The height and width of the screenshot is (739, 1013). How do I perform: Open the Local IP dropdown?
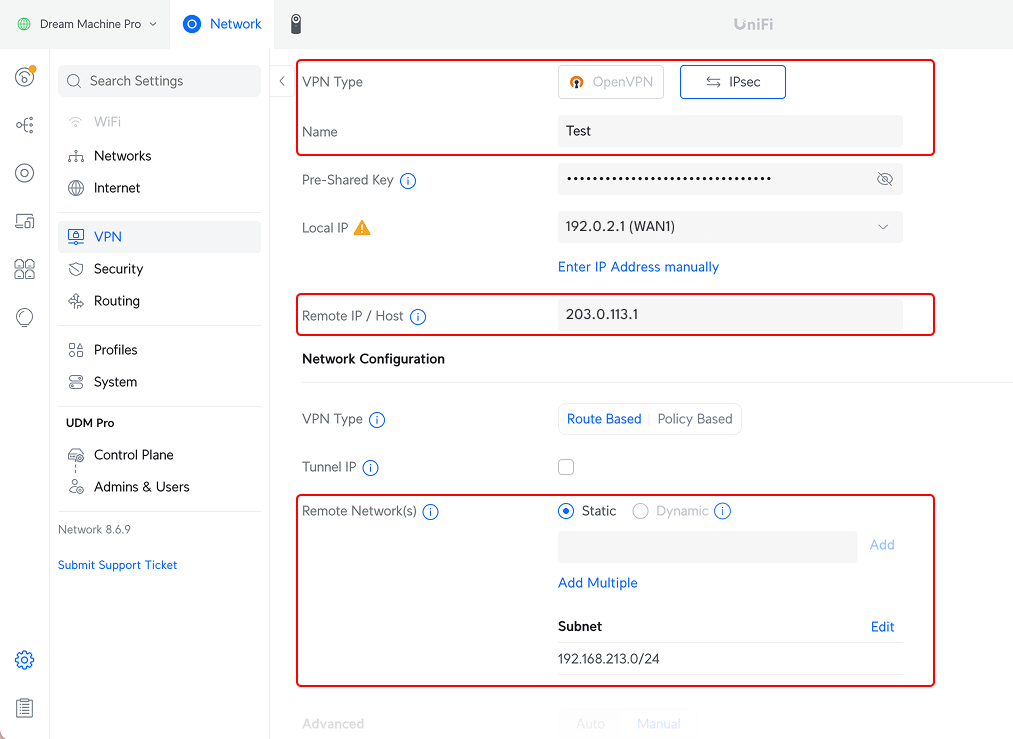(x=731, y=227)
